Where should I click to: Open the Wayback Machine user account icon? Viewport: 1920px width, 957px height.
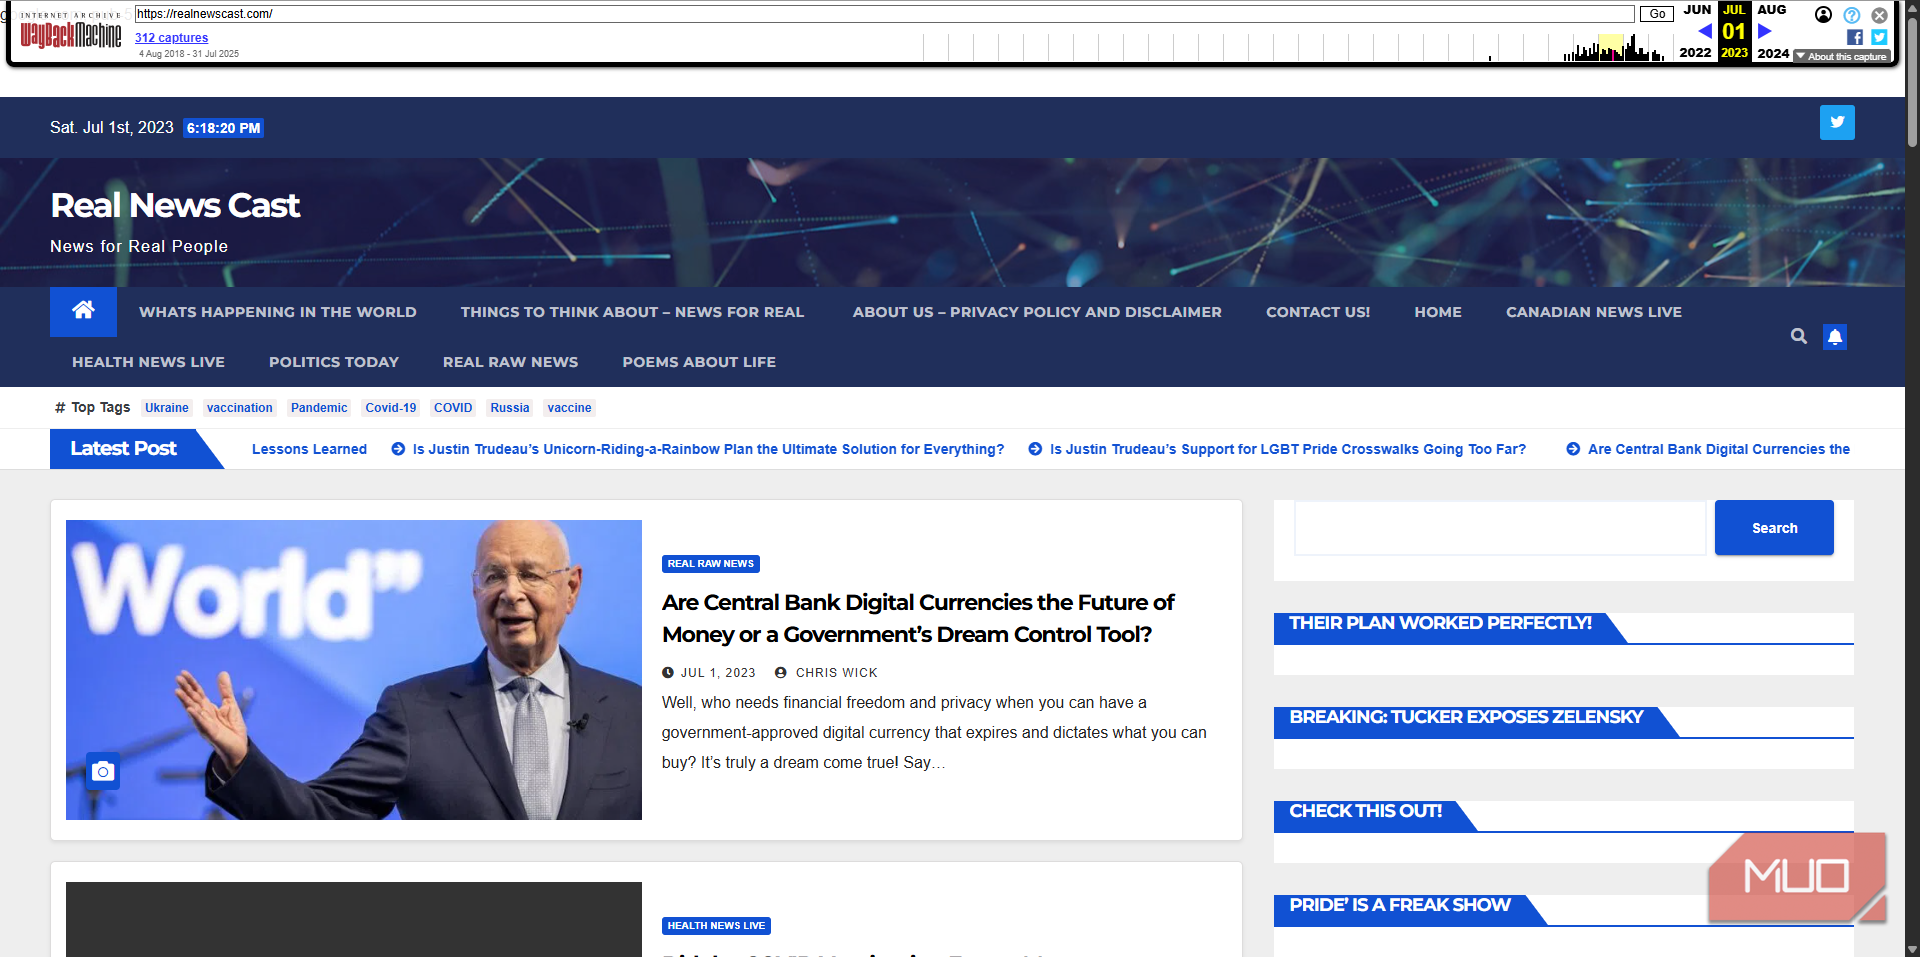(1824, 14)
